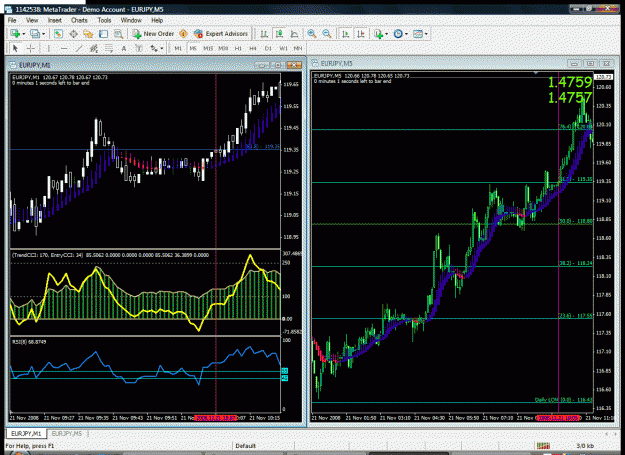Open the Strategy Tester icon
This screenshot has width=625, height=455.
[118, 34]
